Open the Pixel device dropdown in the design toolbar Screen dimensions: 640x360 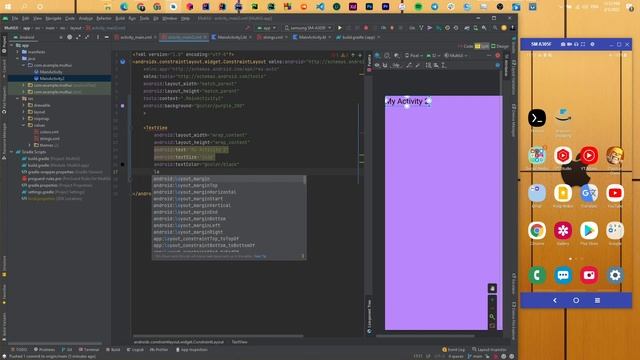click(x=413, y=56)
